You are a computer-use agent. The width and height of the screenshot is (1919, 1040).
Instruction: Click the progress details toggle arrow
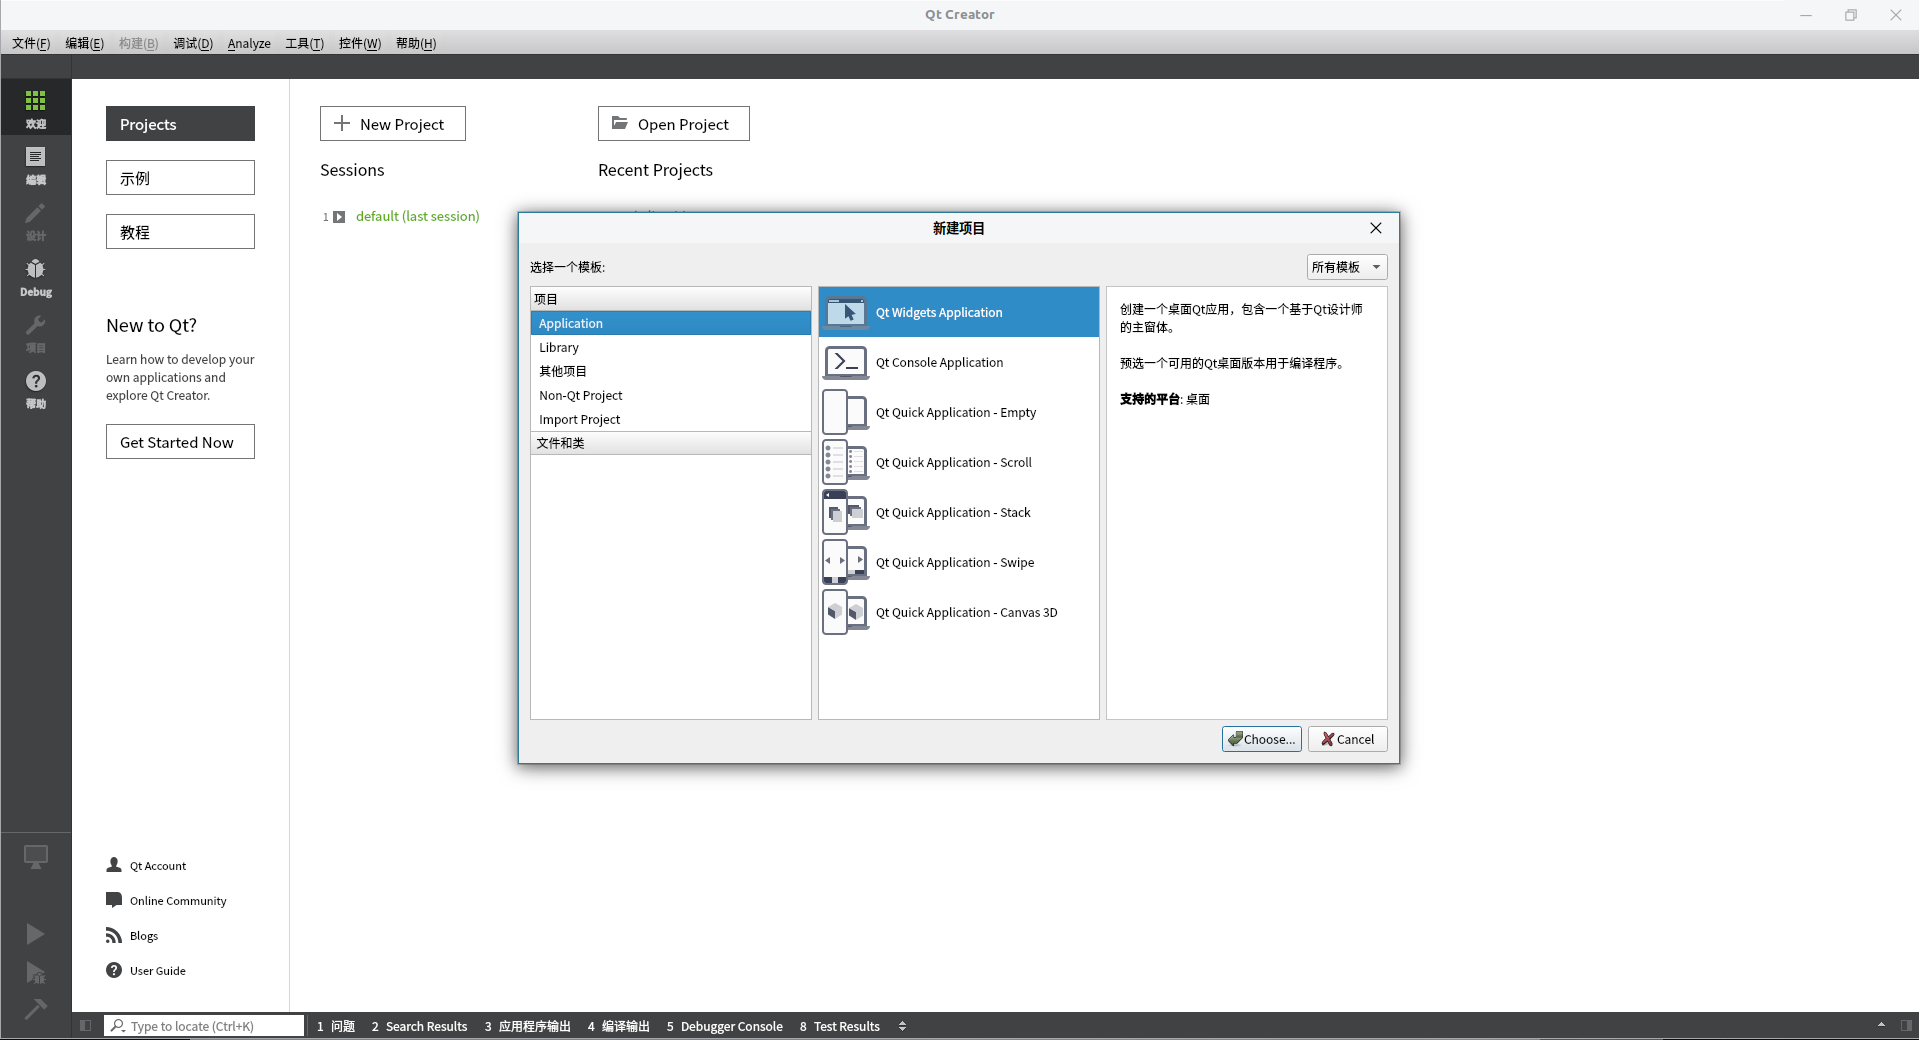(1881, 1025)
